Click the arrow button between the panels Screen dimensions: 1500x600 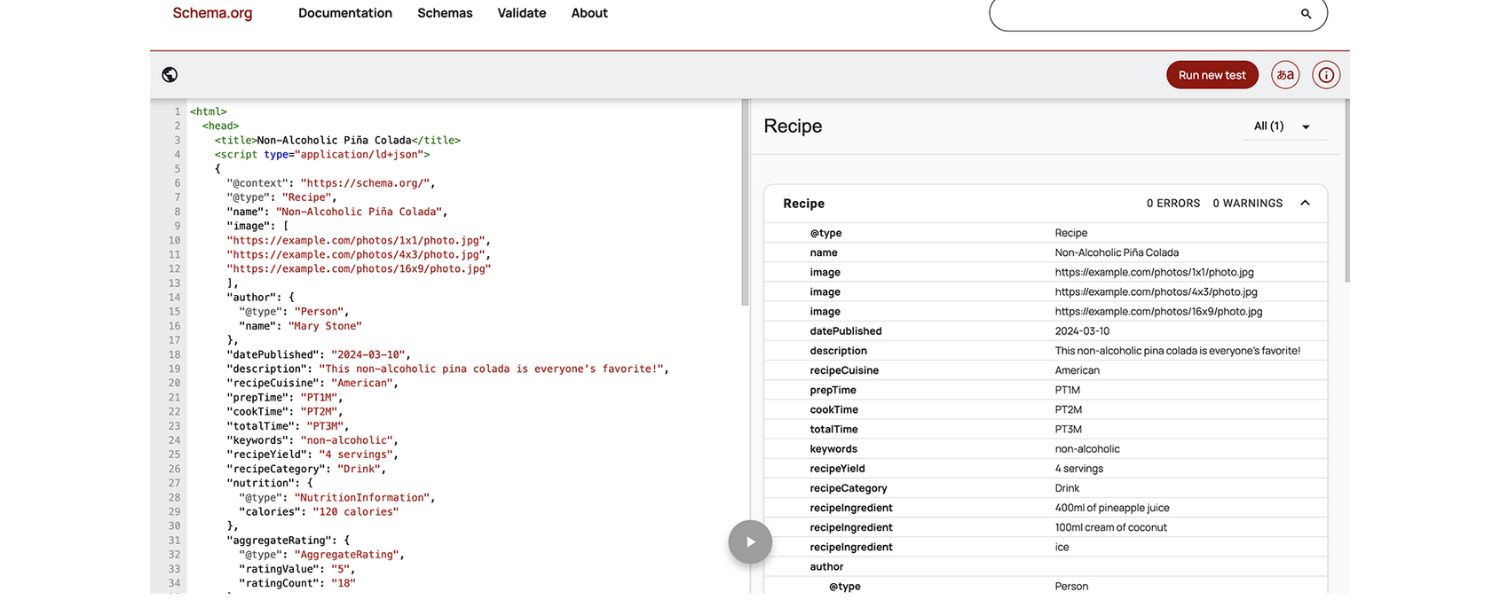point(750,541)
